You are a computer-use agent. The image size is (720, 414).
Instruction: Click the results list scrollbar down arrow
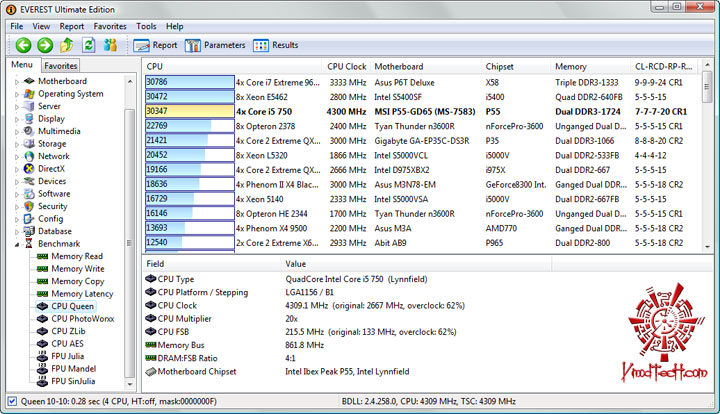click(707, 246)
